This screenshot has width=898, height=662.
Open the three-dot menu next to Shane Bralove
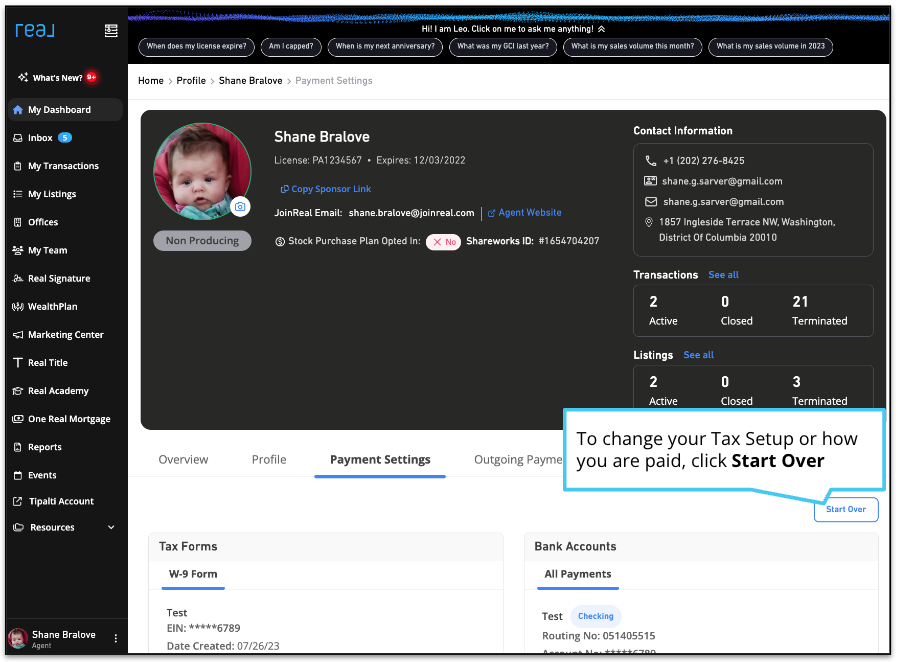click(115, 639)
